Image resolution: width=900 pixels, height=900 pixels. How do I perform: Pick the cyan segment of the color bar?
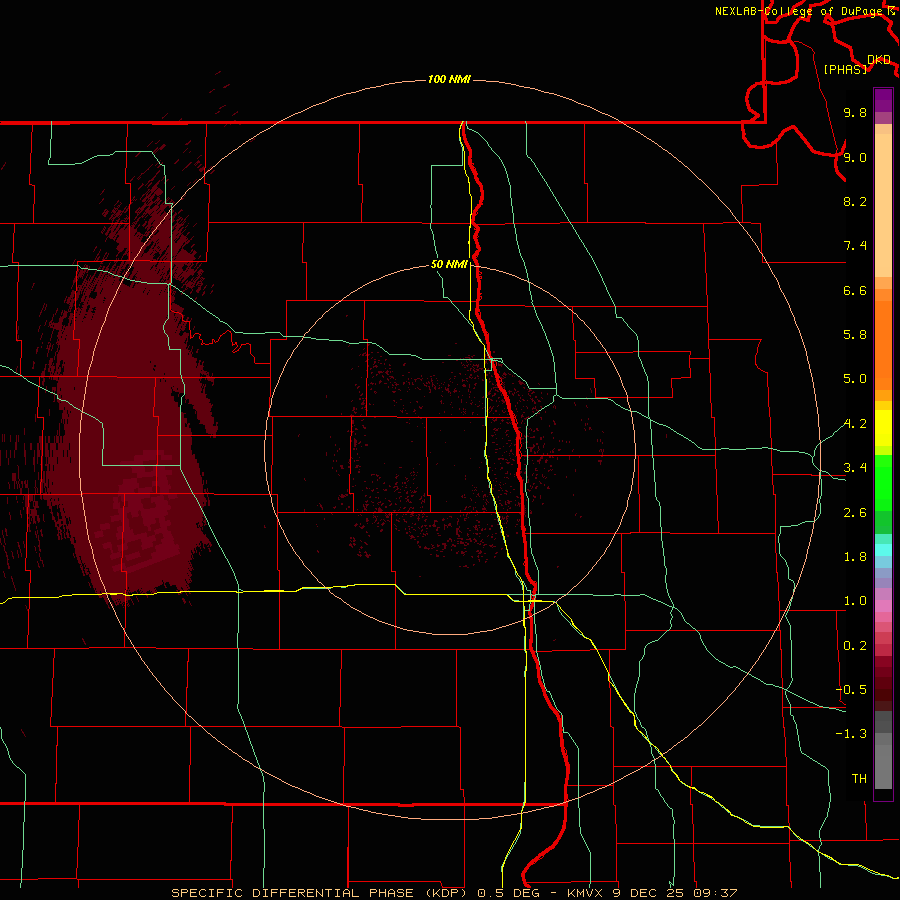[883, 550]
